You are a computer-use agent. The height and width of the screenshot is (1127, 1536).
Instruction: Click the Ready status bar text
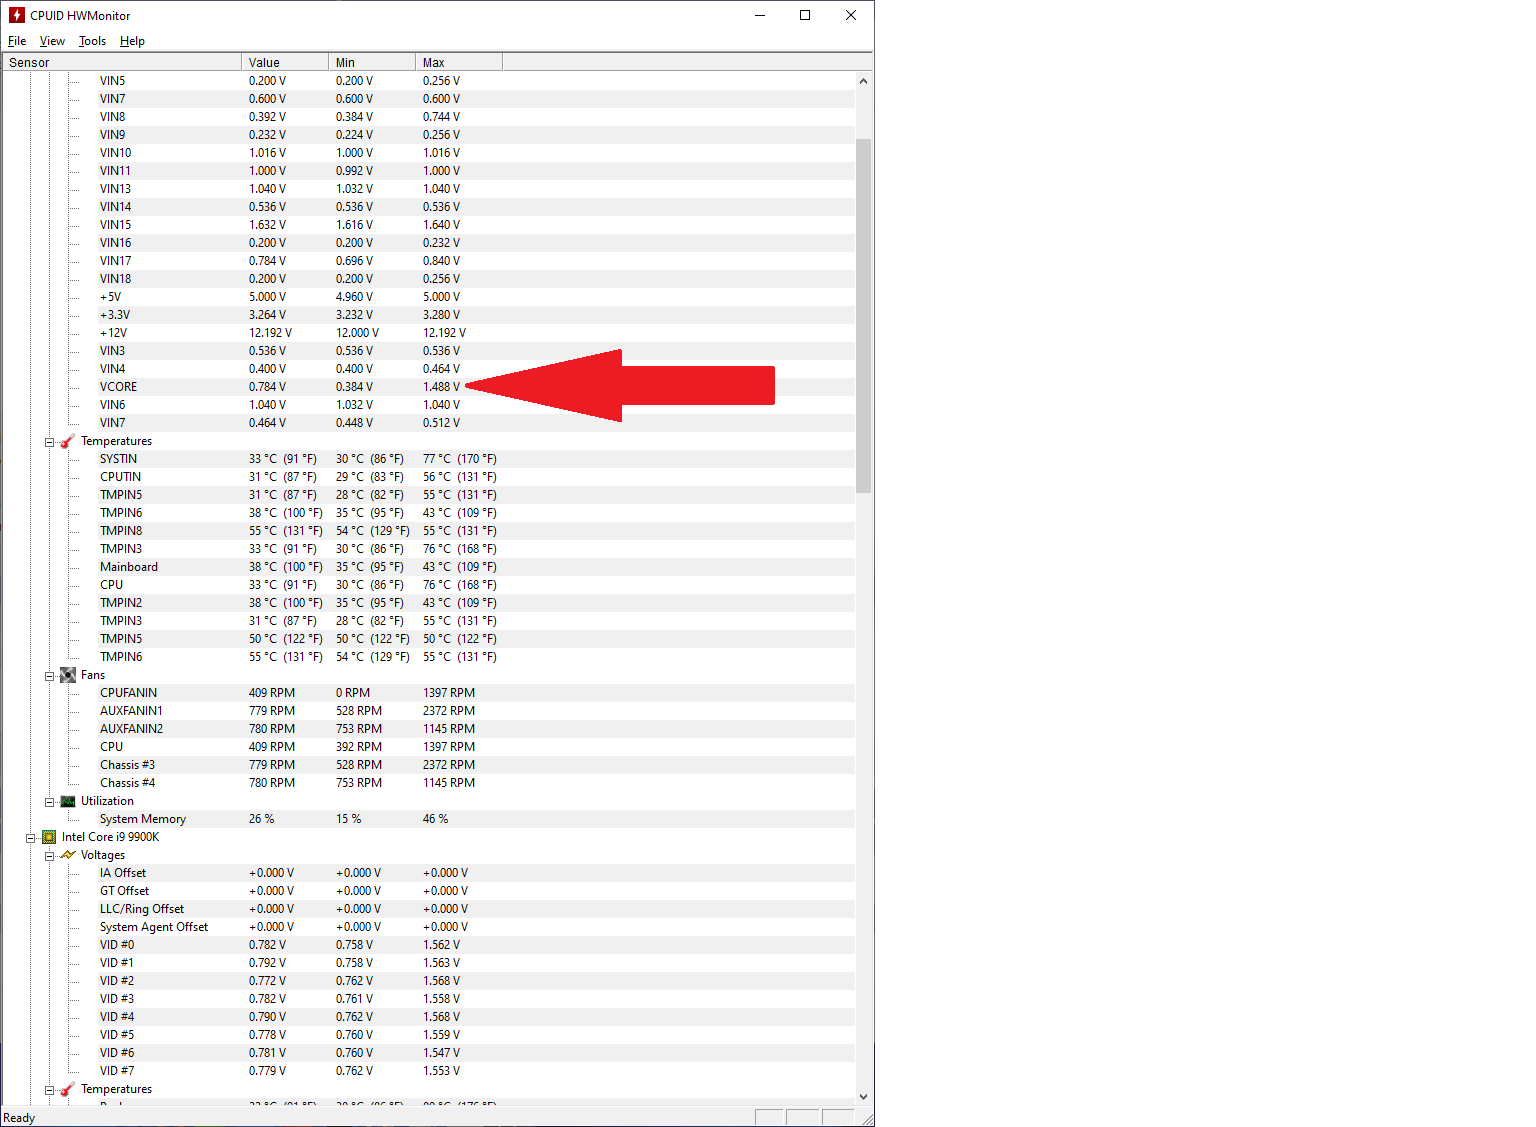[x=19, y=1118]
